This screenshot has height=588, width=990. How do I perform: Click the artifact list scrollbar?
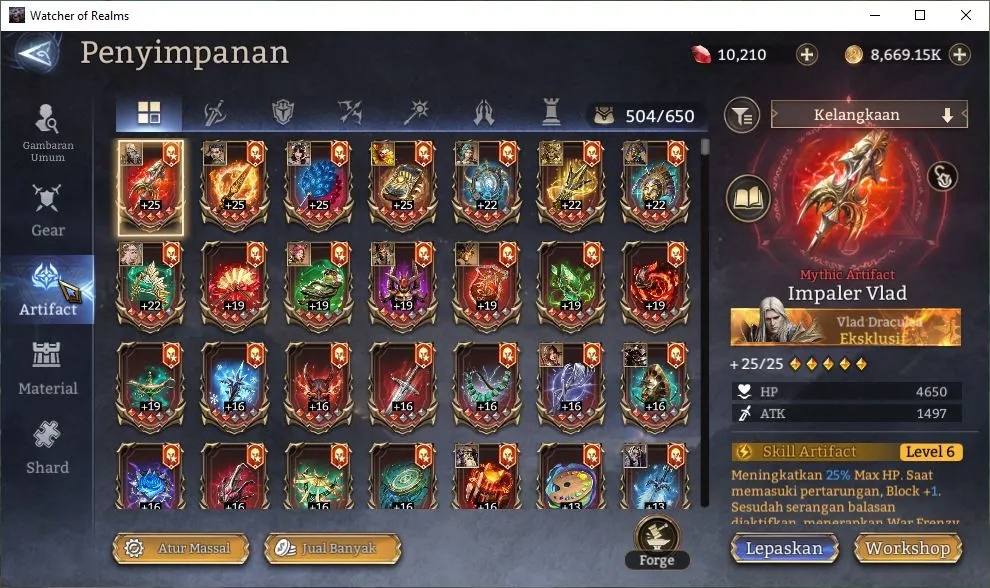pyautogui.click(x=705, y=322)
